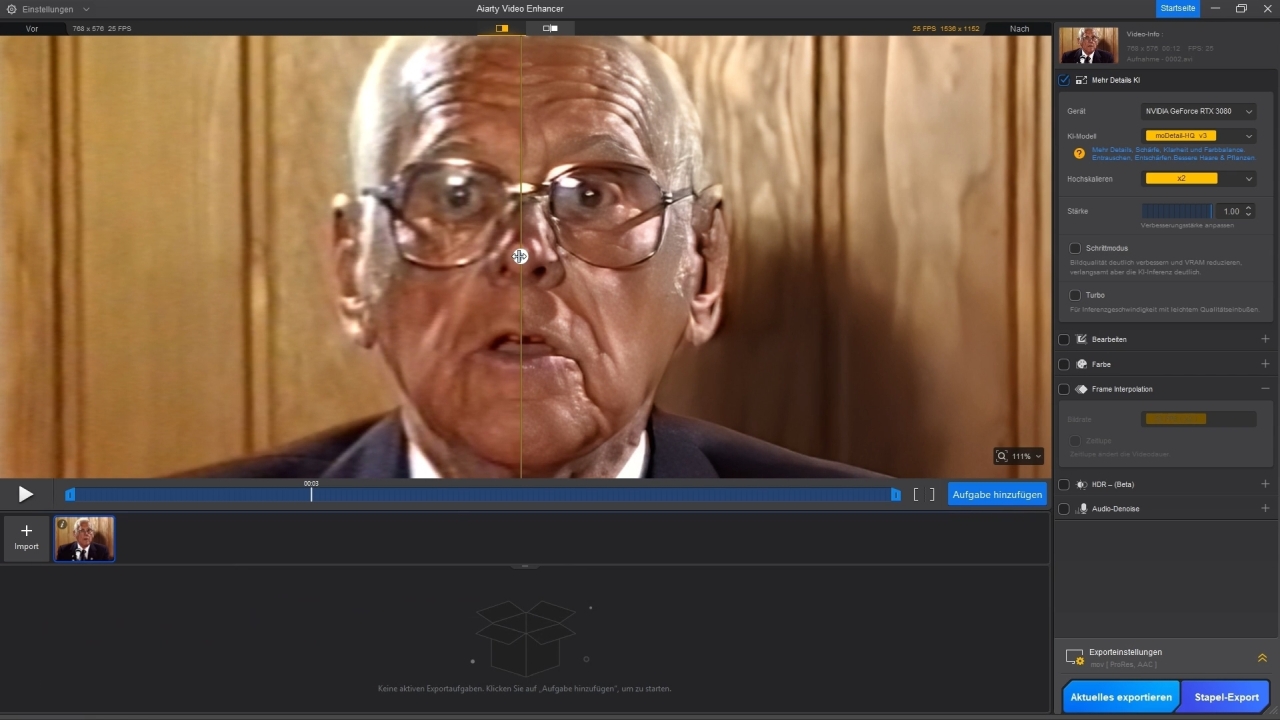Open the Einstellungen gear icon
Viewport: 1280px width, 720px height.
[x=11, y=9]
